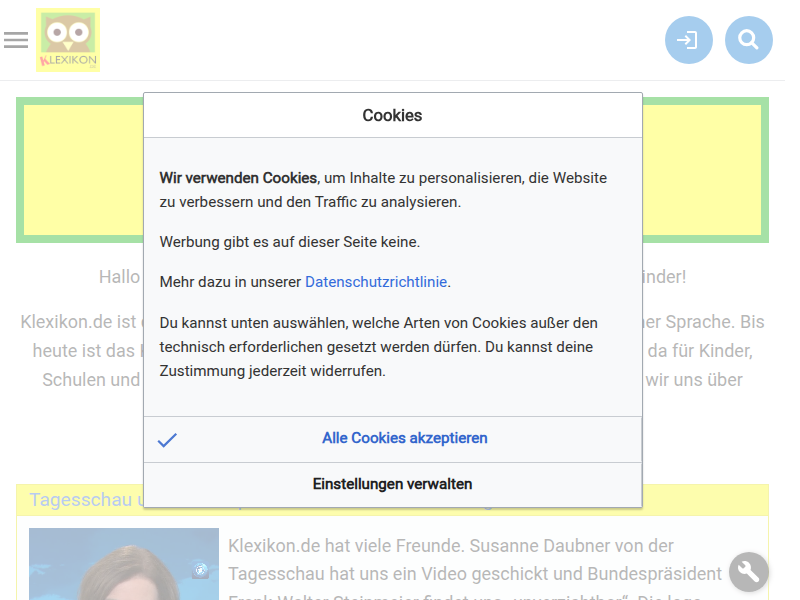This screenshot has width=800, height=600.
Task: Open the hamburger navigation menu
Action: (16, 40)
